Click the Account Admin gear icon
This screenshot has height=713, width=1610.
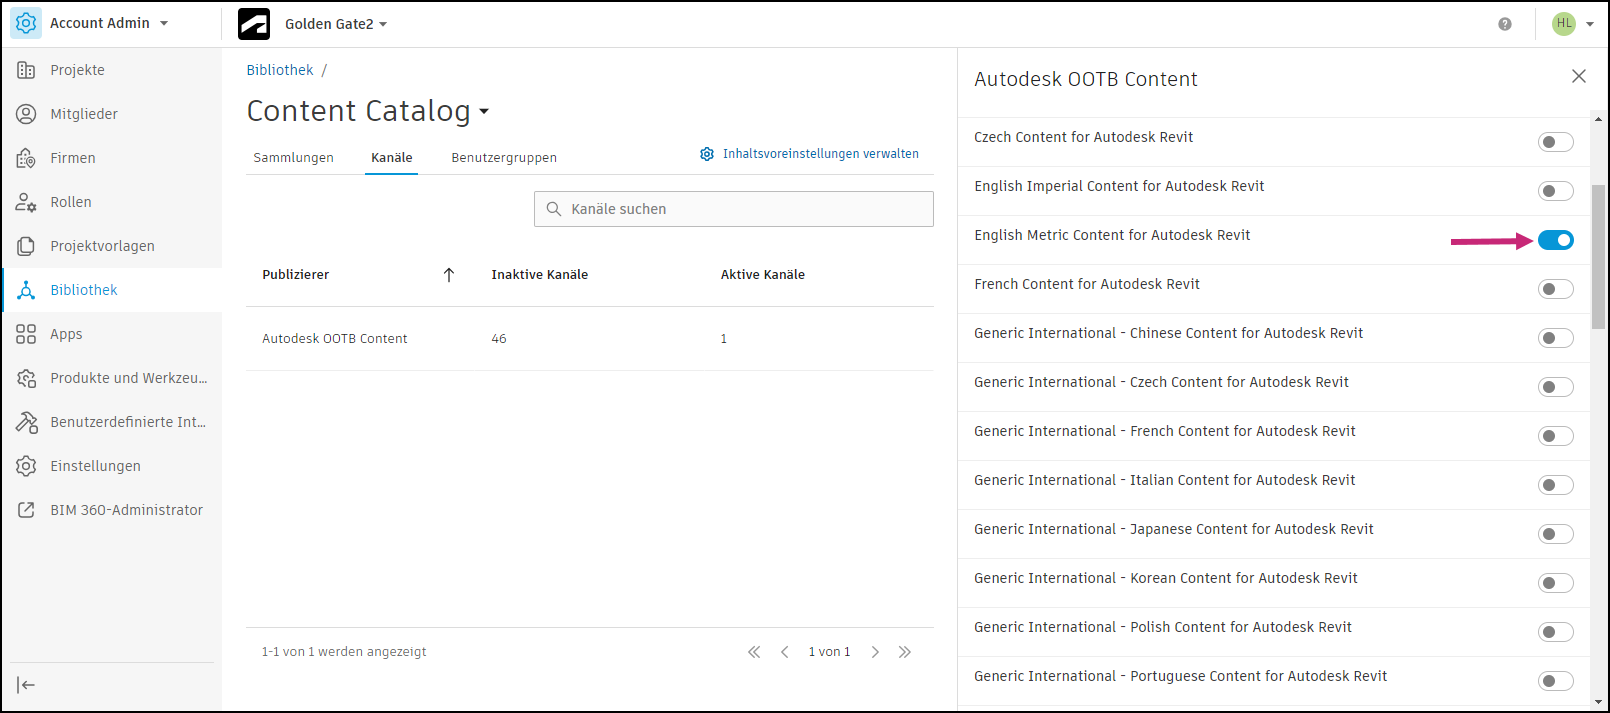click(x=26, y=23)
